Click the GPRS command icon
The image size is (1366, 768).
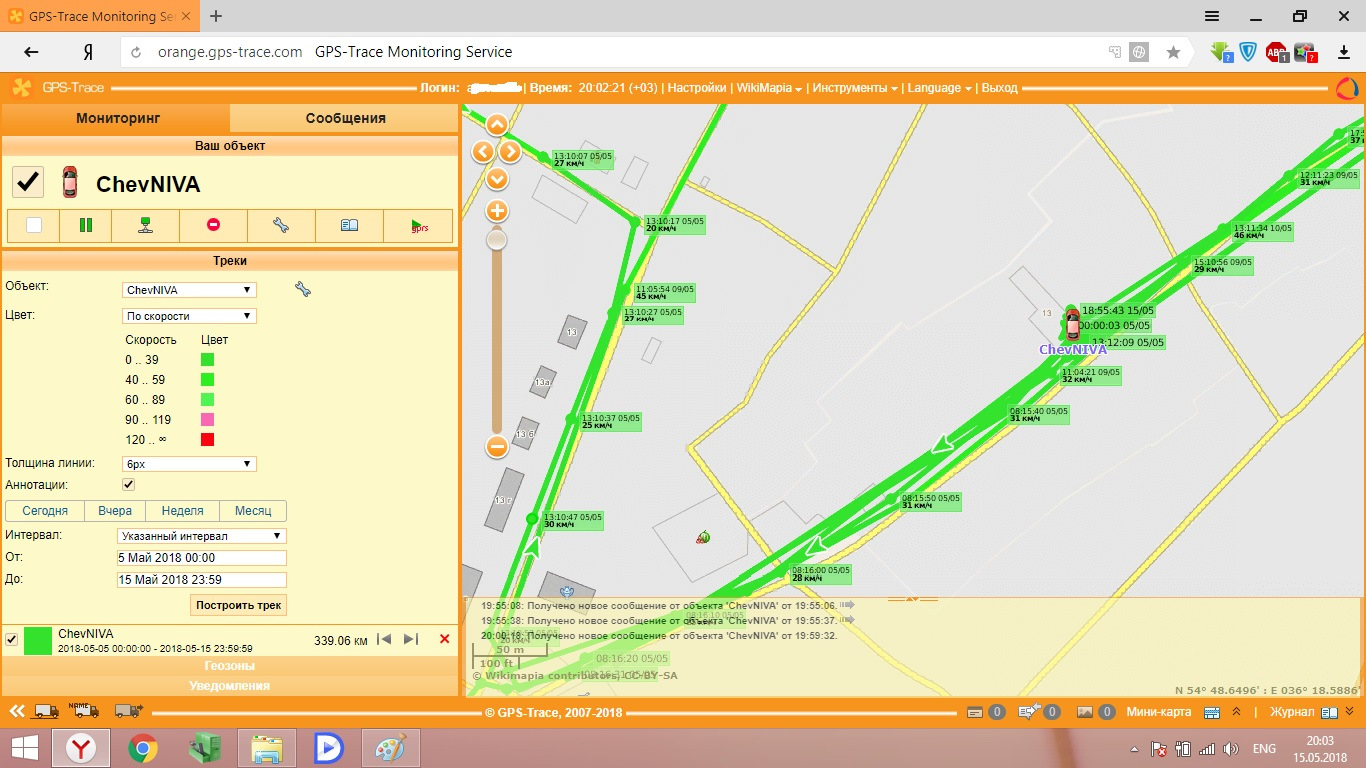coord(419,226)
